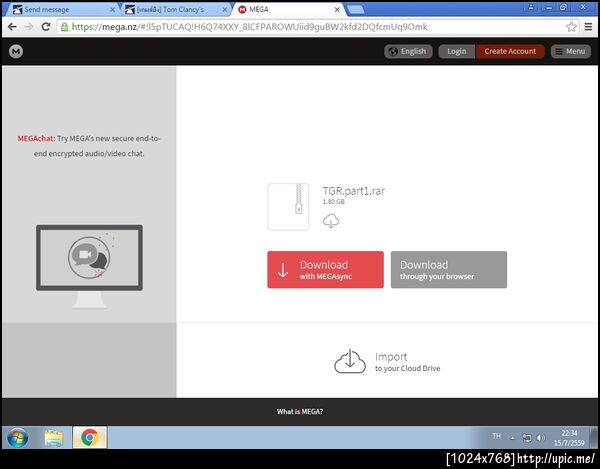Screen dimensions: 600x469
Task: Click the globe icon on English button
Action: click(393, 51)
